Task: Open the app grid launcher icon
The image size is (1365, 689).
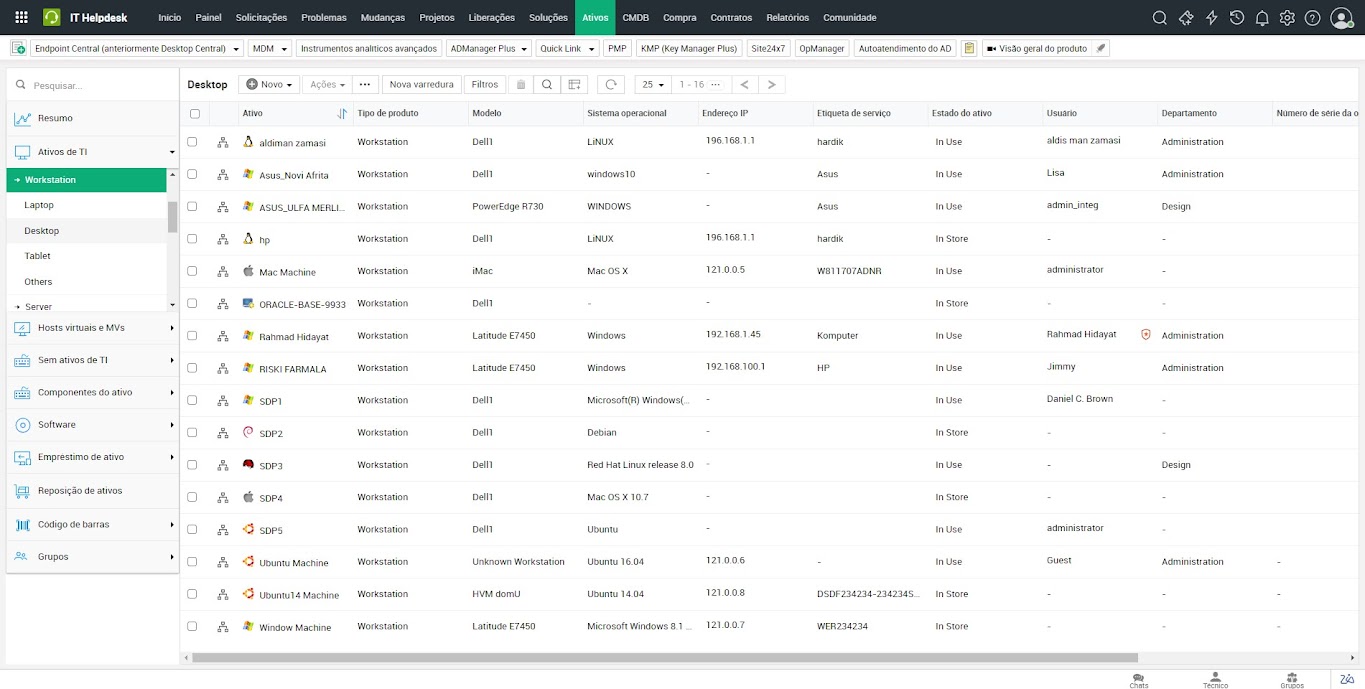Action: pyautogui.click(x=21, y=17)
